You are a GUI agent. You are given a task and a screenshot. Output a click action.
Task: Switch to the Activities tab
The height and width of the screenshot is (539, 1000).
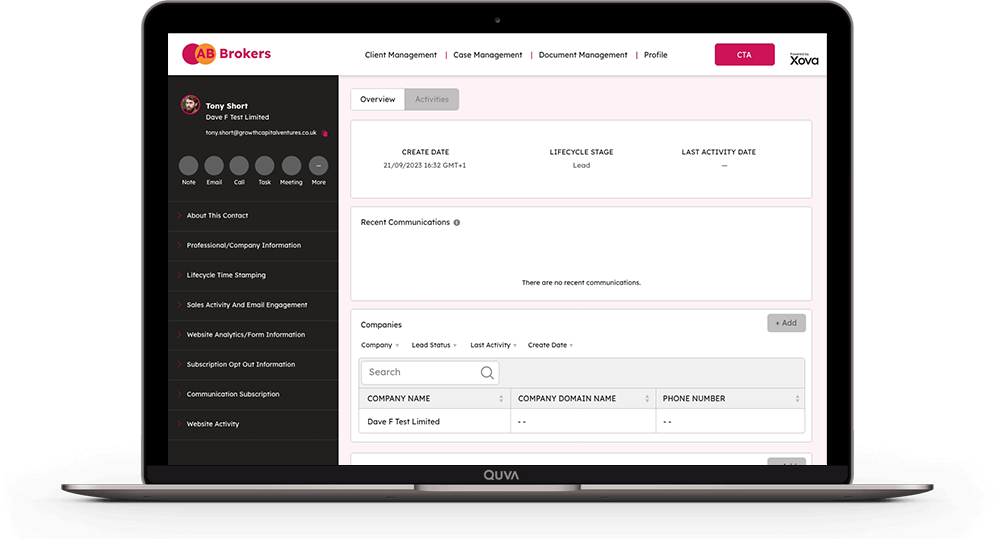coord(432,100)
